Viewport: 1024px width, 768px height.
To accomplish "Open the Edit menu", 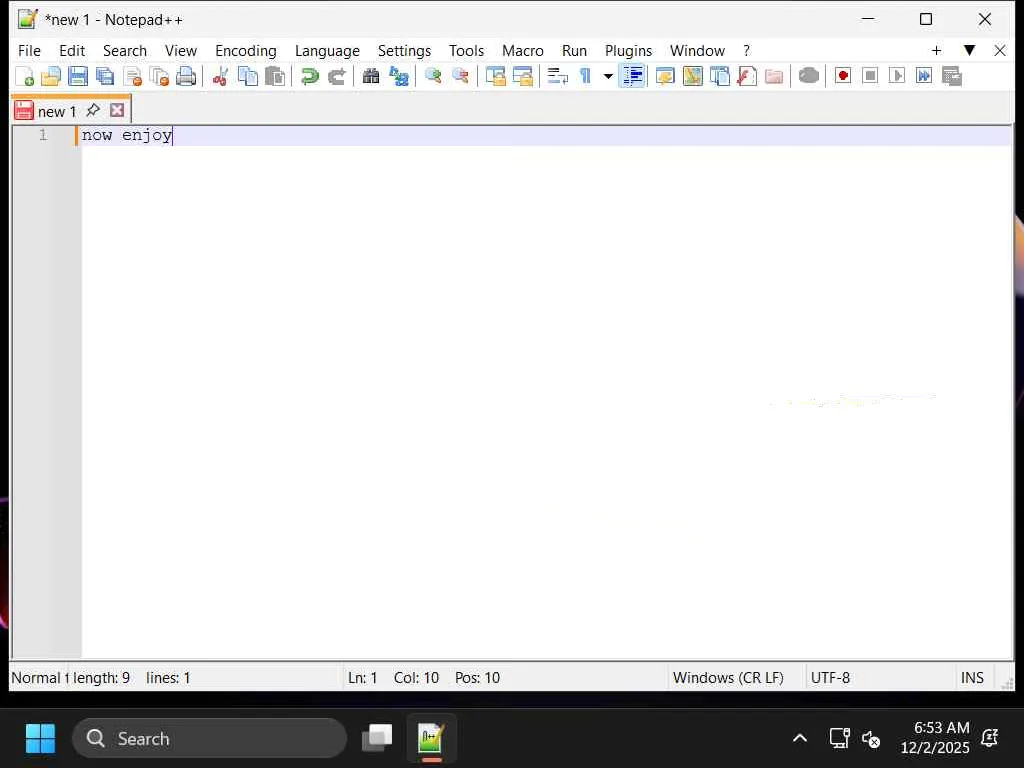I will click(x=72, y=51).
